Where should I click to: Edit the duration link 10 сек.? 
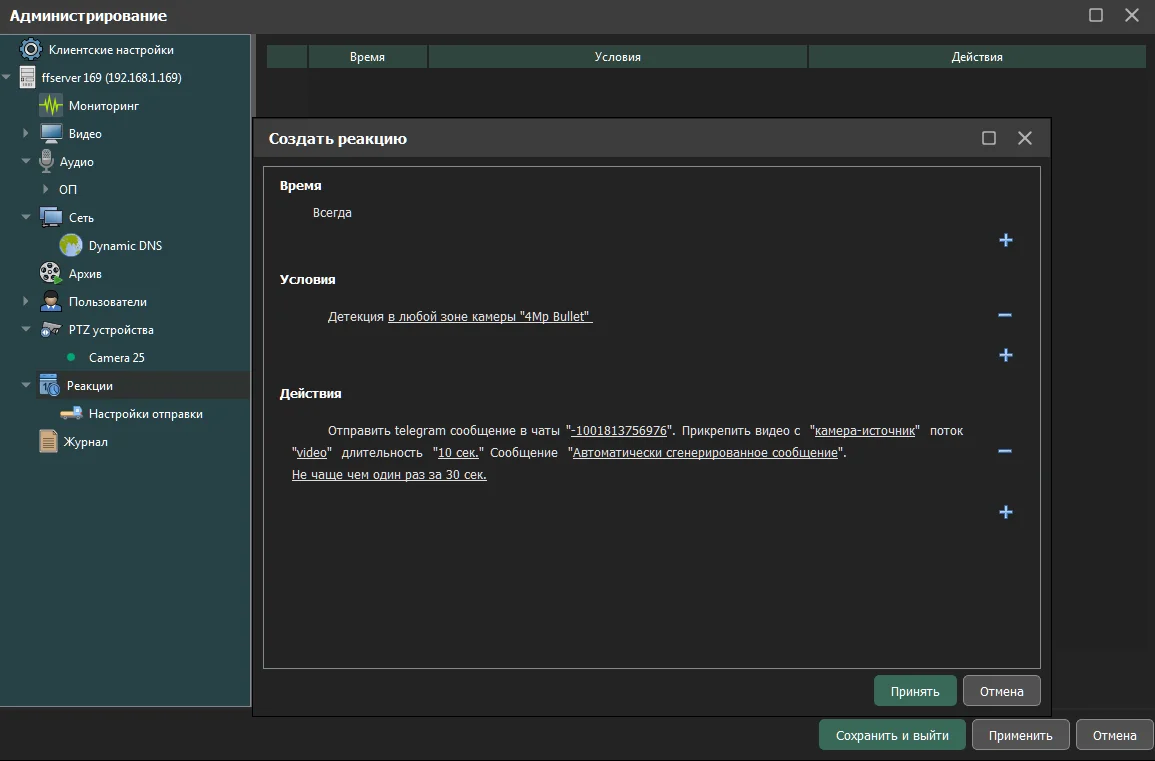[x=458, y=452]
